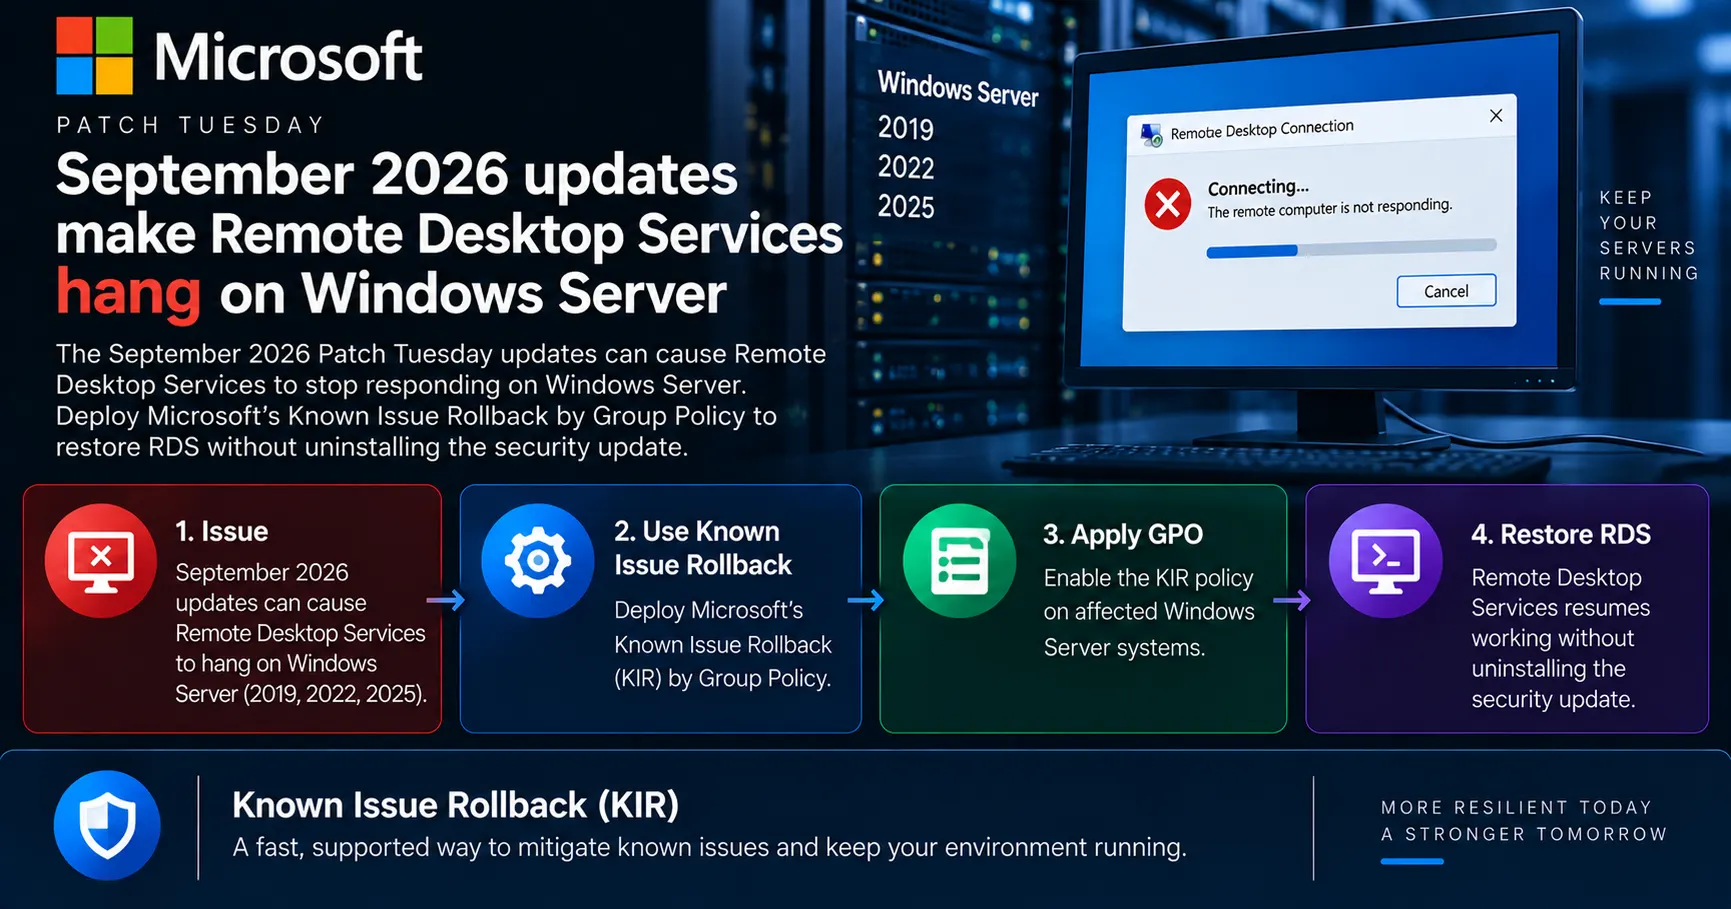
Task: Click the intro paragraph starting "The September 2026 Patch Tuesday"
Action: (x=441, y=400)
